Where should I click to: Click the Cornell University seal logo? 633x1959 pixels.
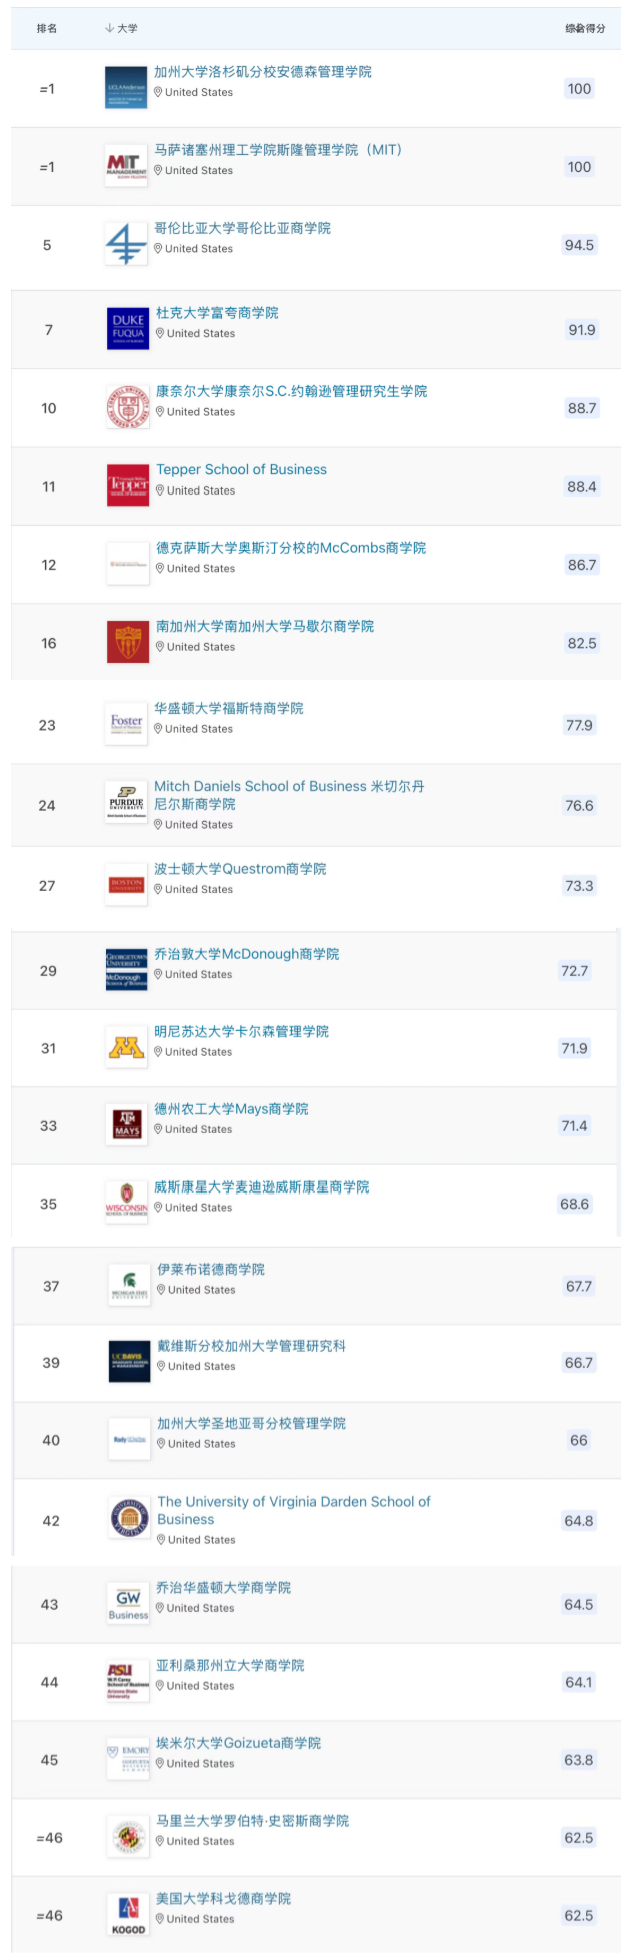pyautogui.click(x=128, y=407)
